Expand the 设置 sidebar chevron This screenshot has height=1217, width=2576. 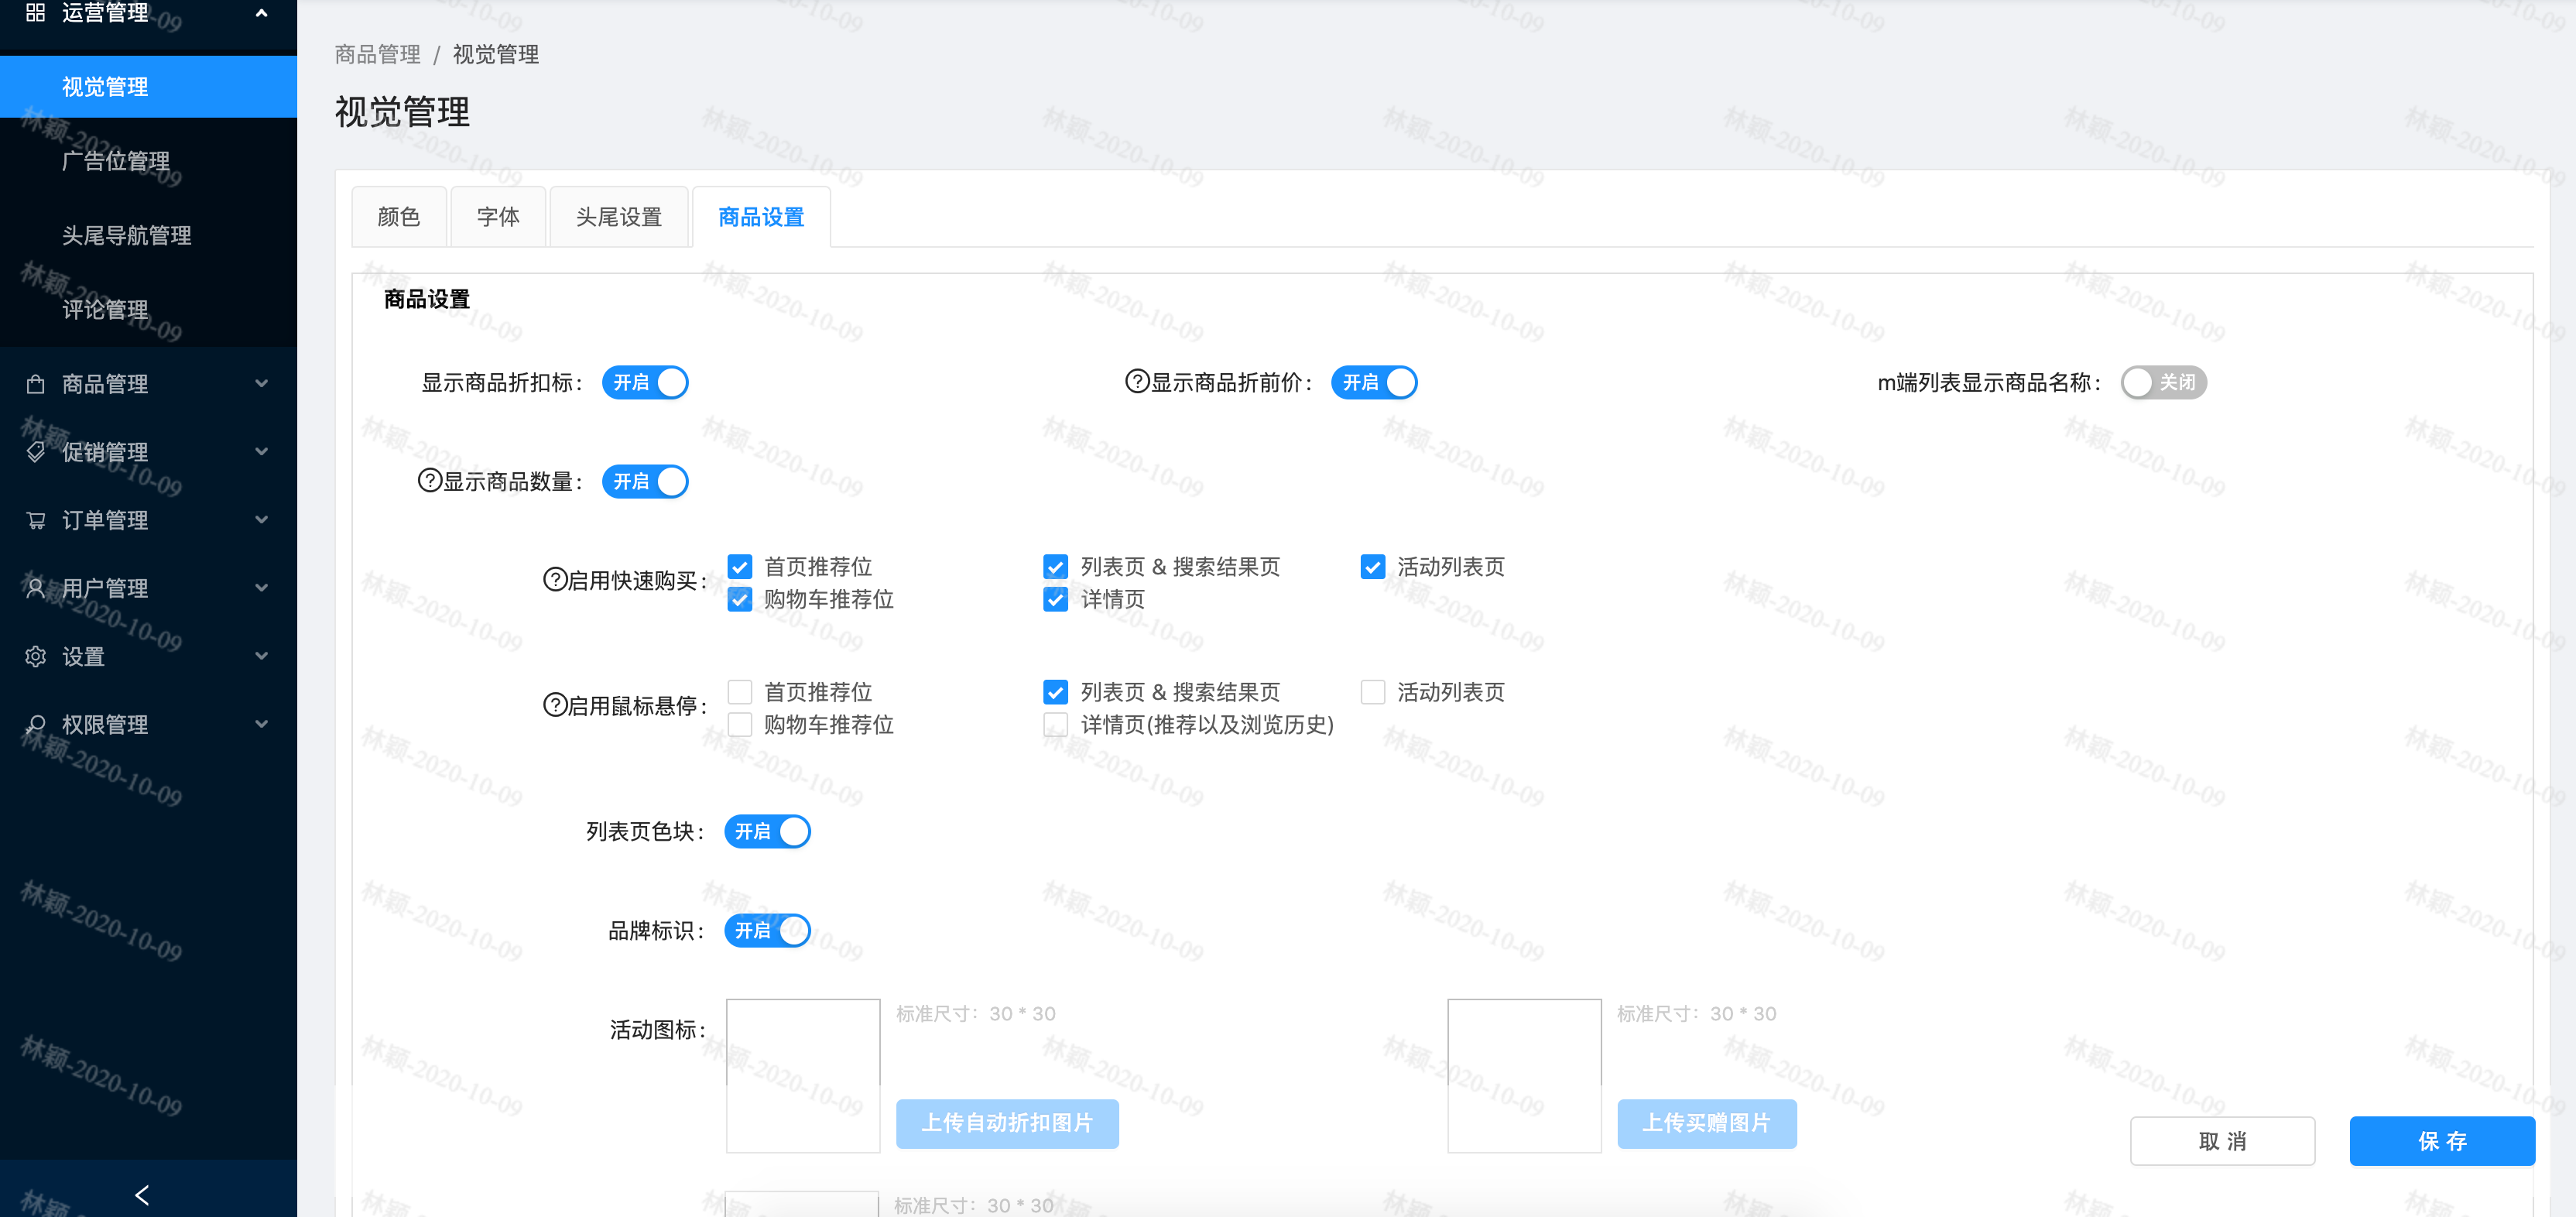pos(261,655)
